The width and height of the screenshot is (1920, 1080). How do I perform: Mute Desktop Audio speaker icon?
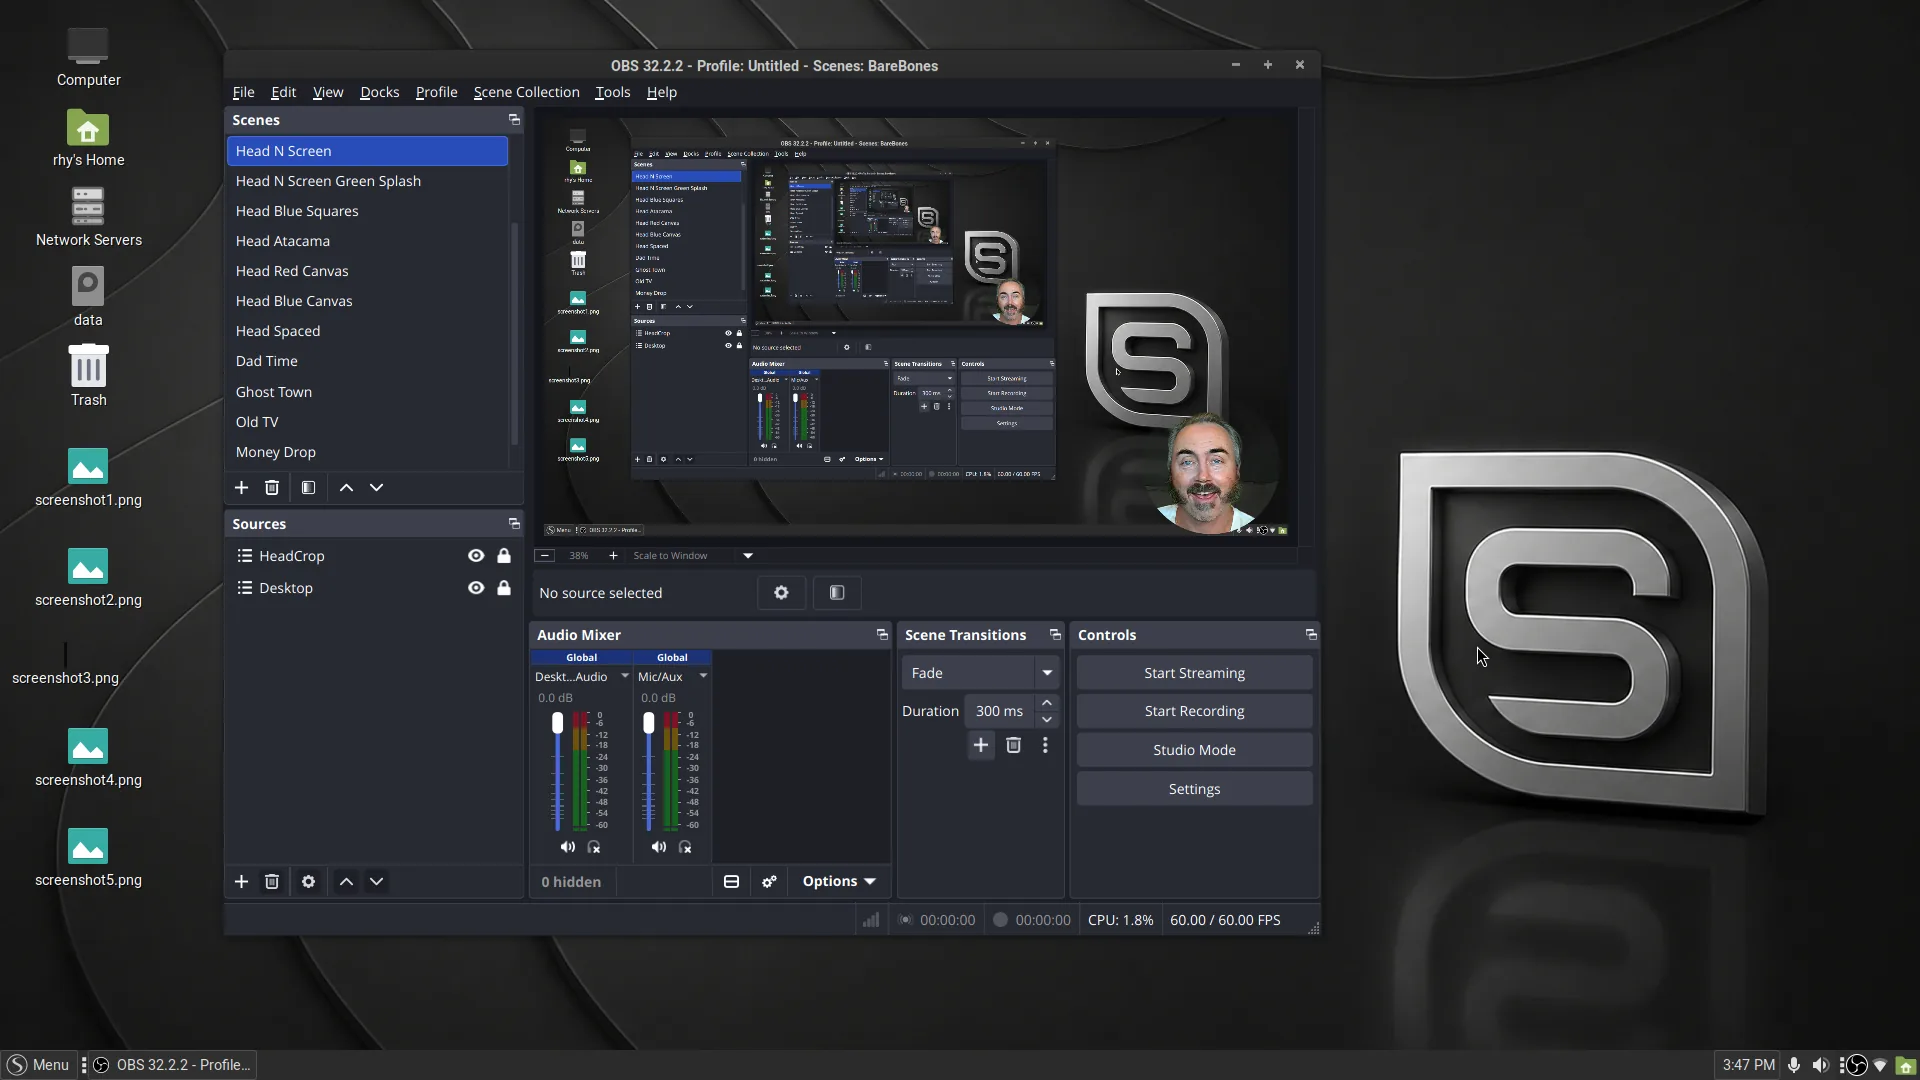coord(567,847)
